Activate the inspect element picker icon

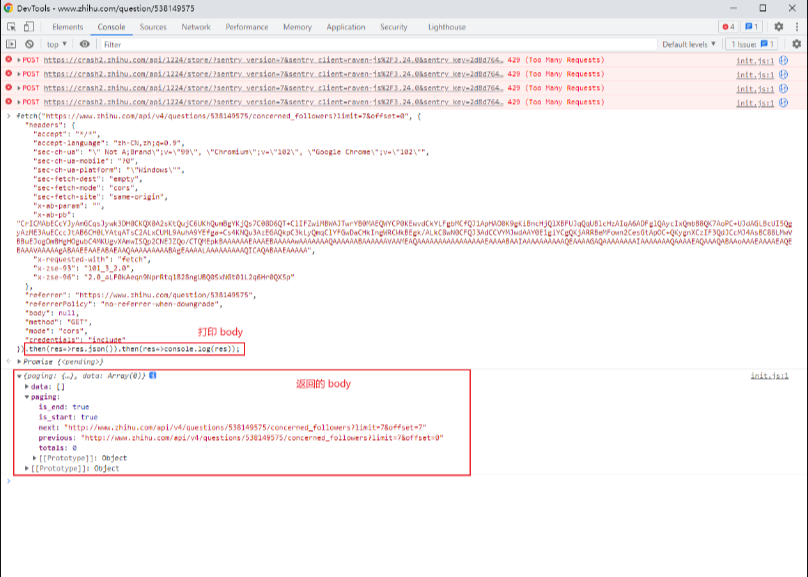click(x=11, y=27)
